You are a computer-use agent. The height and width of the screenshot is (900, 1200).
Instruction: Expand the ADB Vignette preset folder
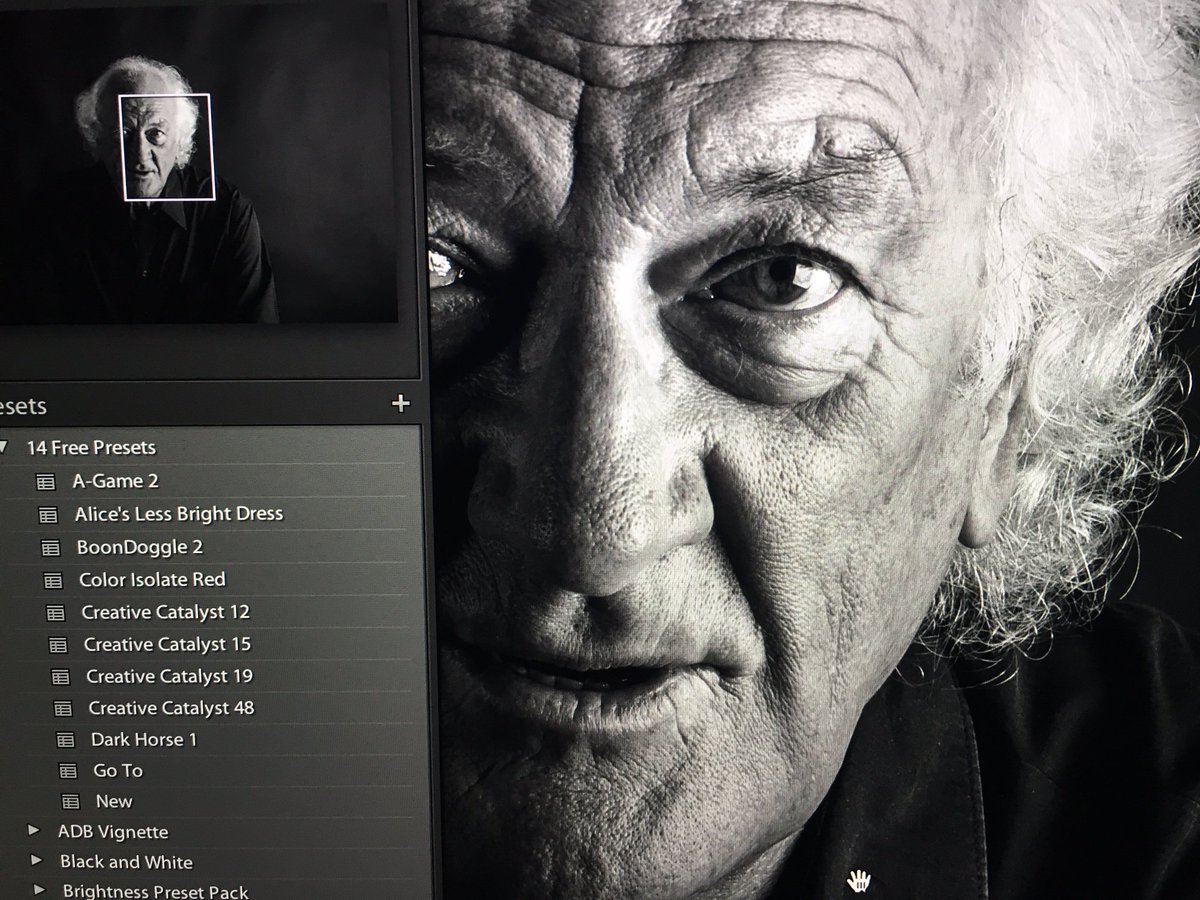click(34, 830)
